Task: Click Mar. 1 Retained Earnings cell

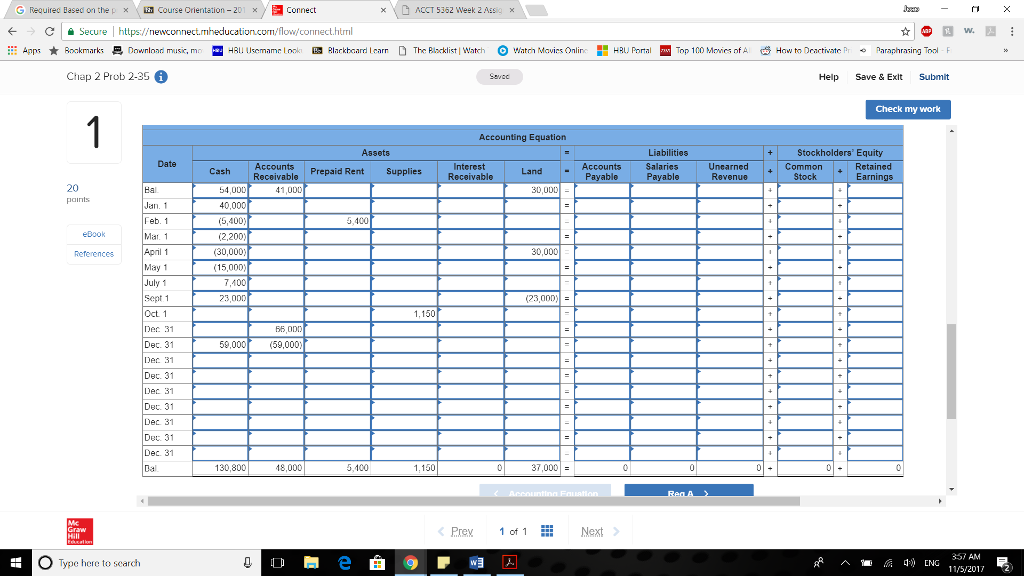Action: [874, 237]
